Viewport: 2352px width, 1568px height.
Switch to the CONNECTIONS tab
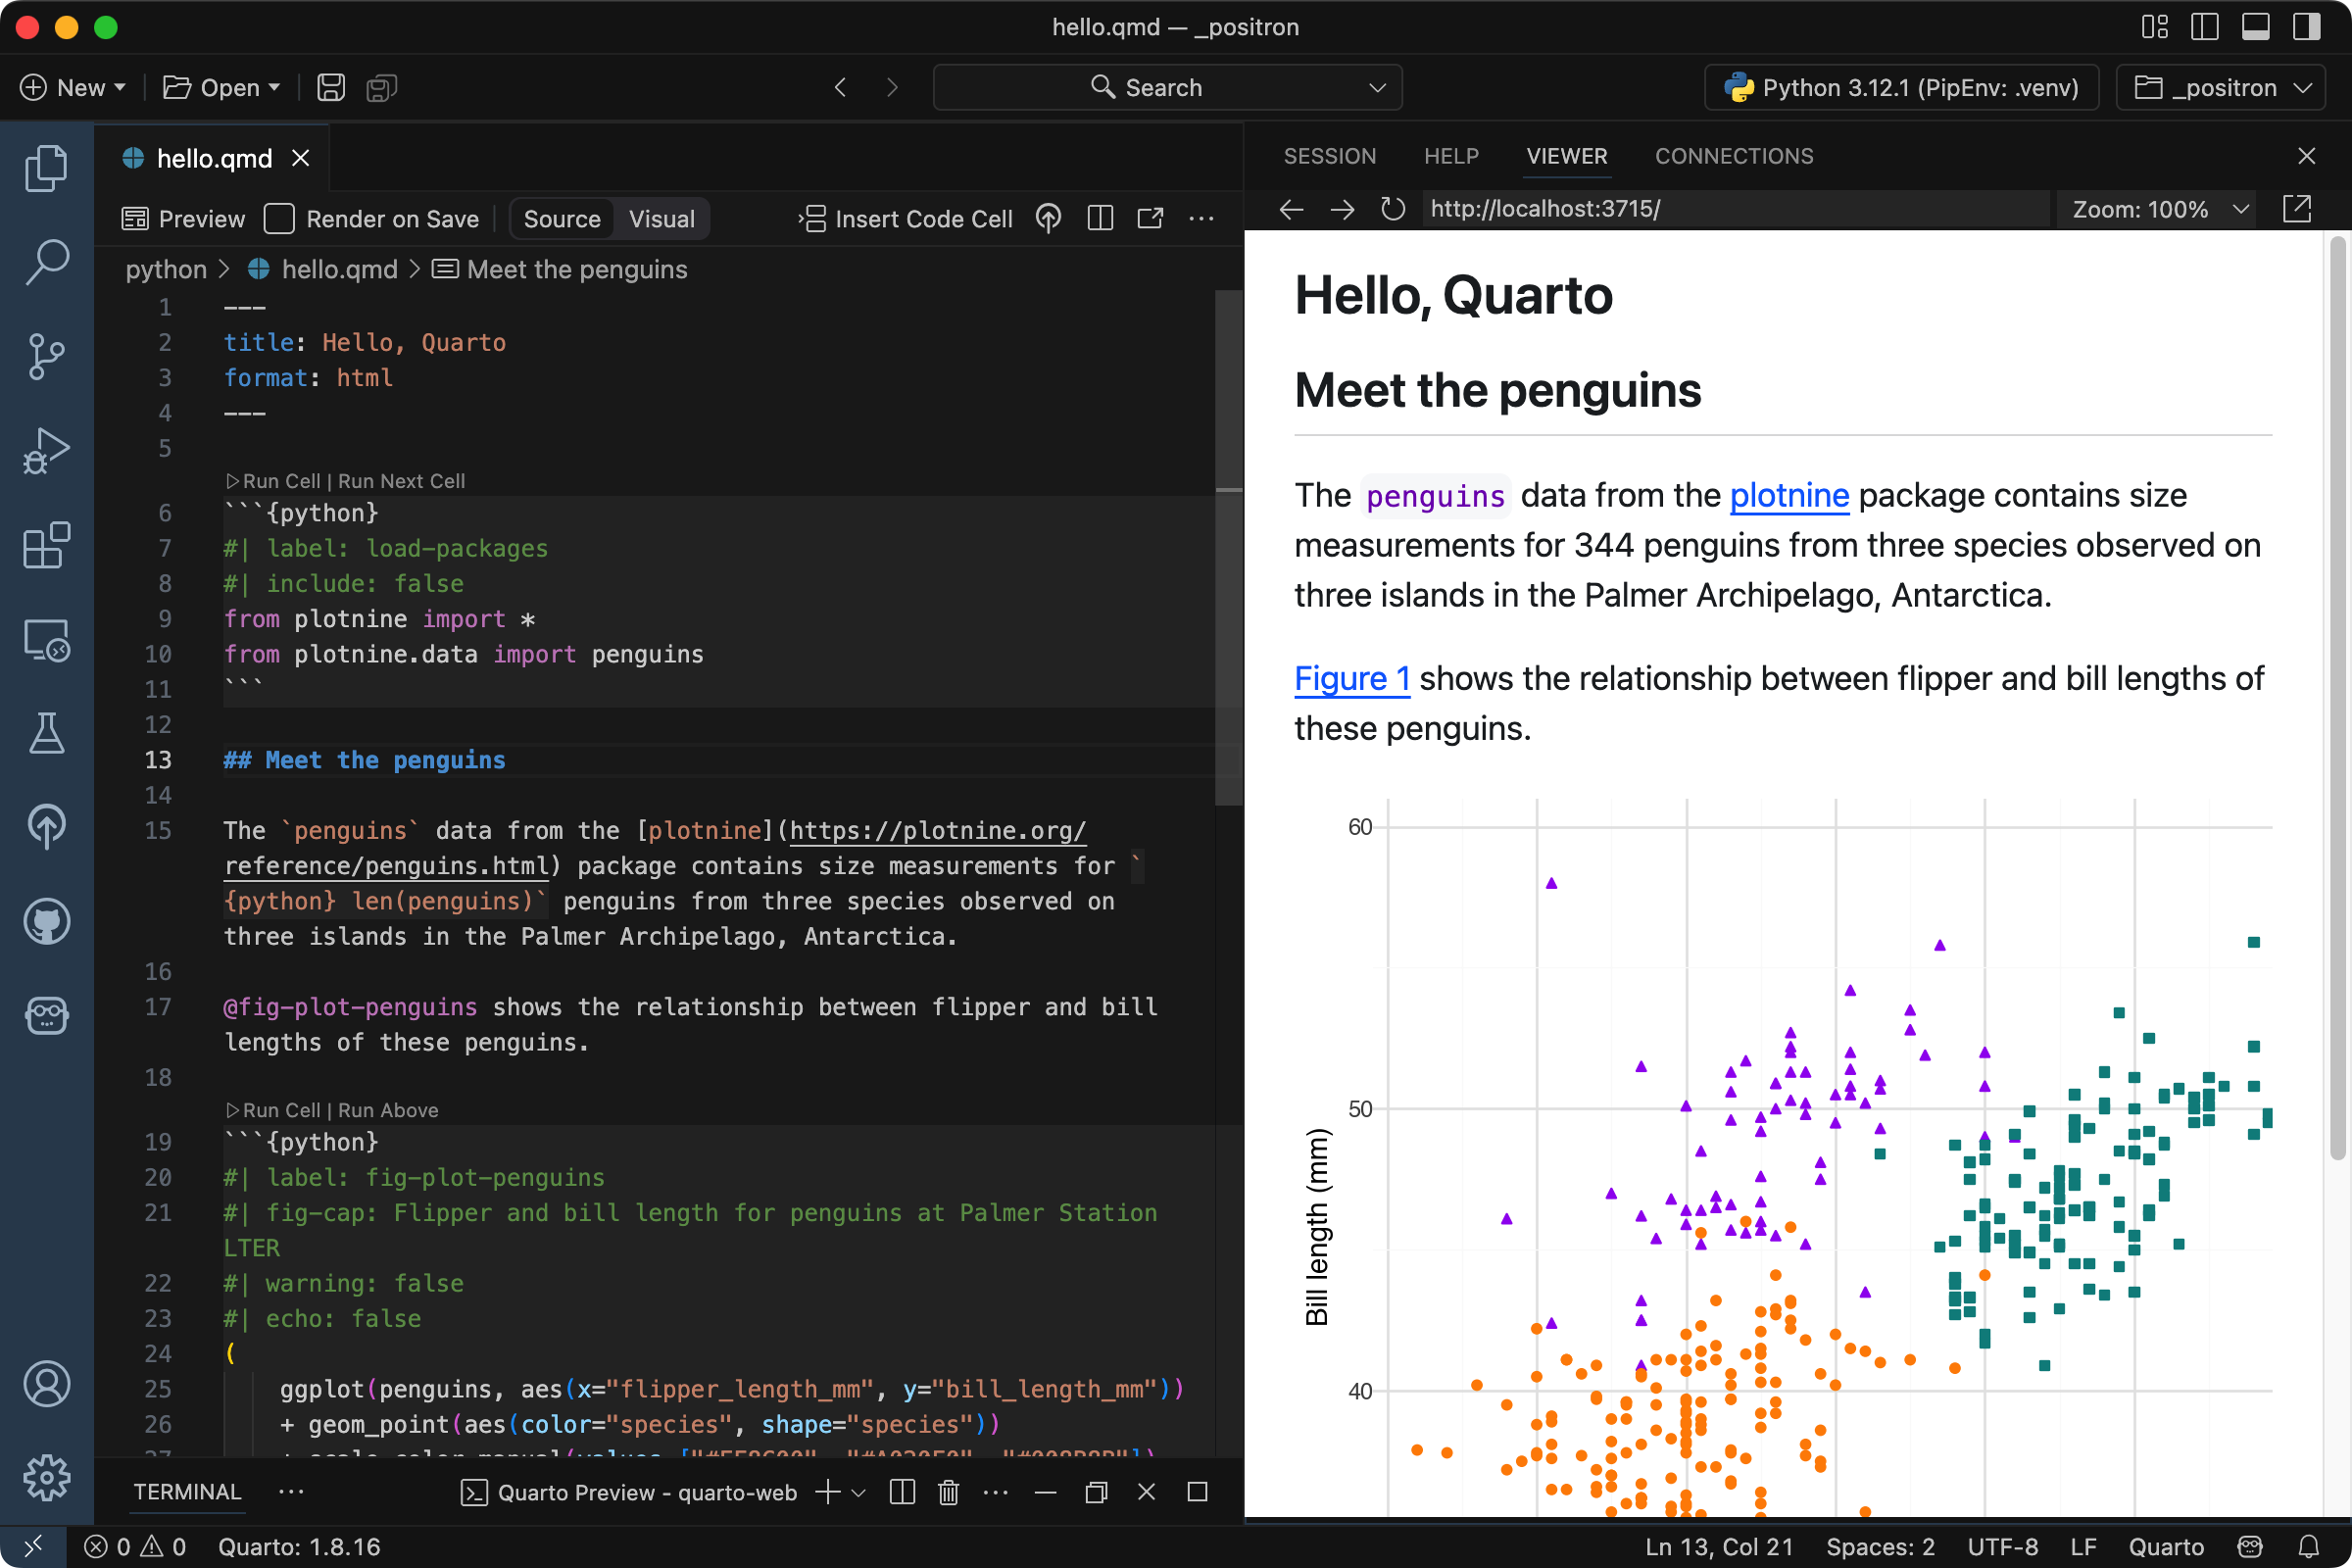[x=1734, y=156]
